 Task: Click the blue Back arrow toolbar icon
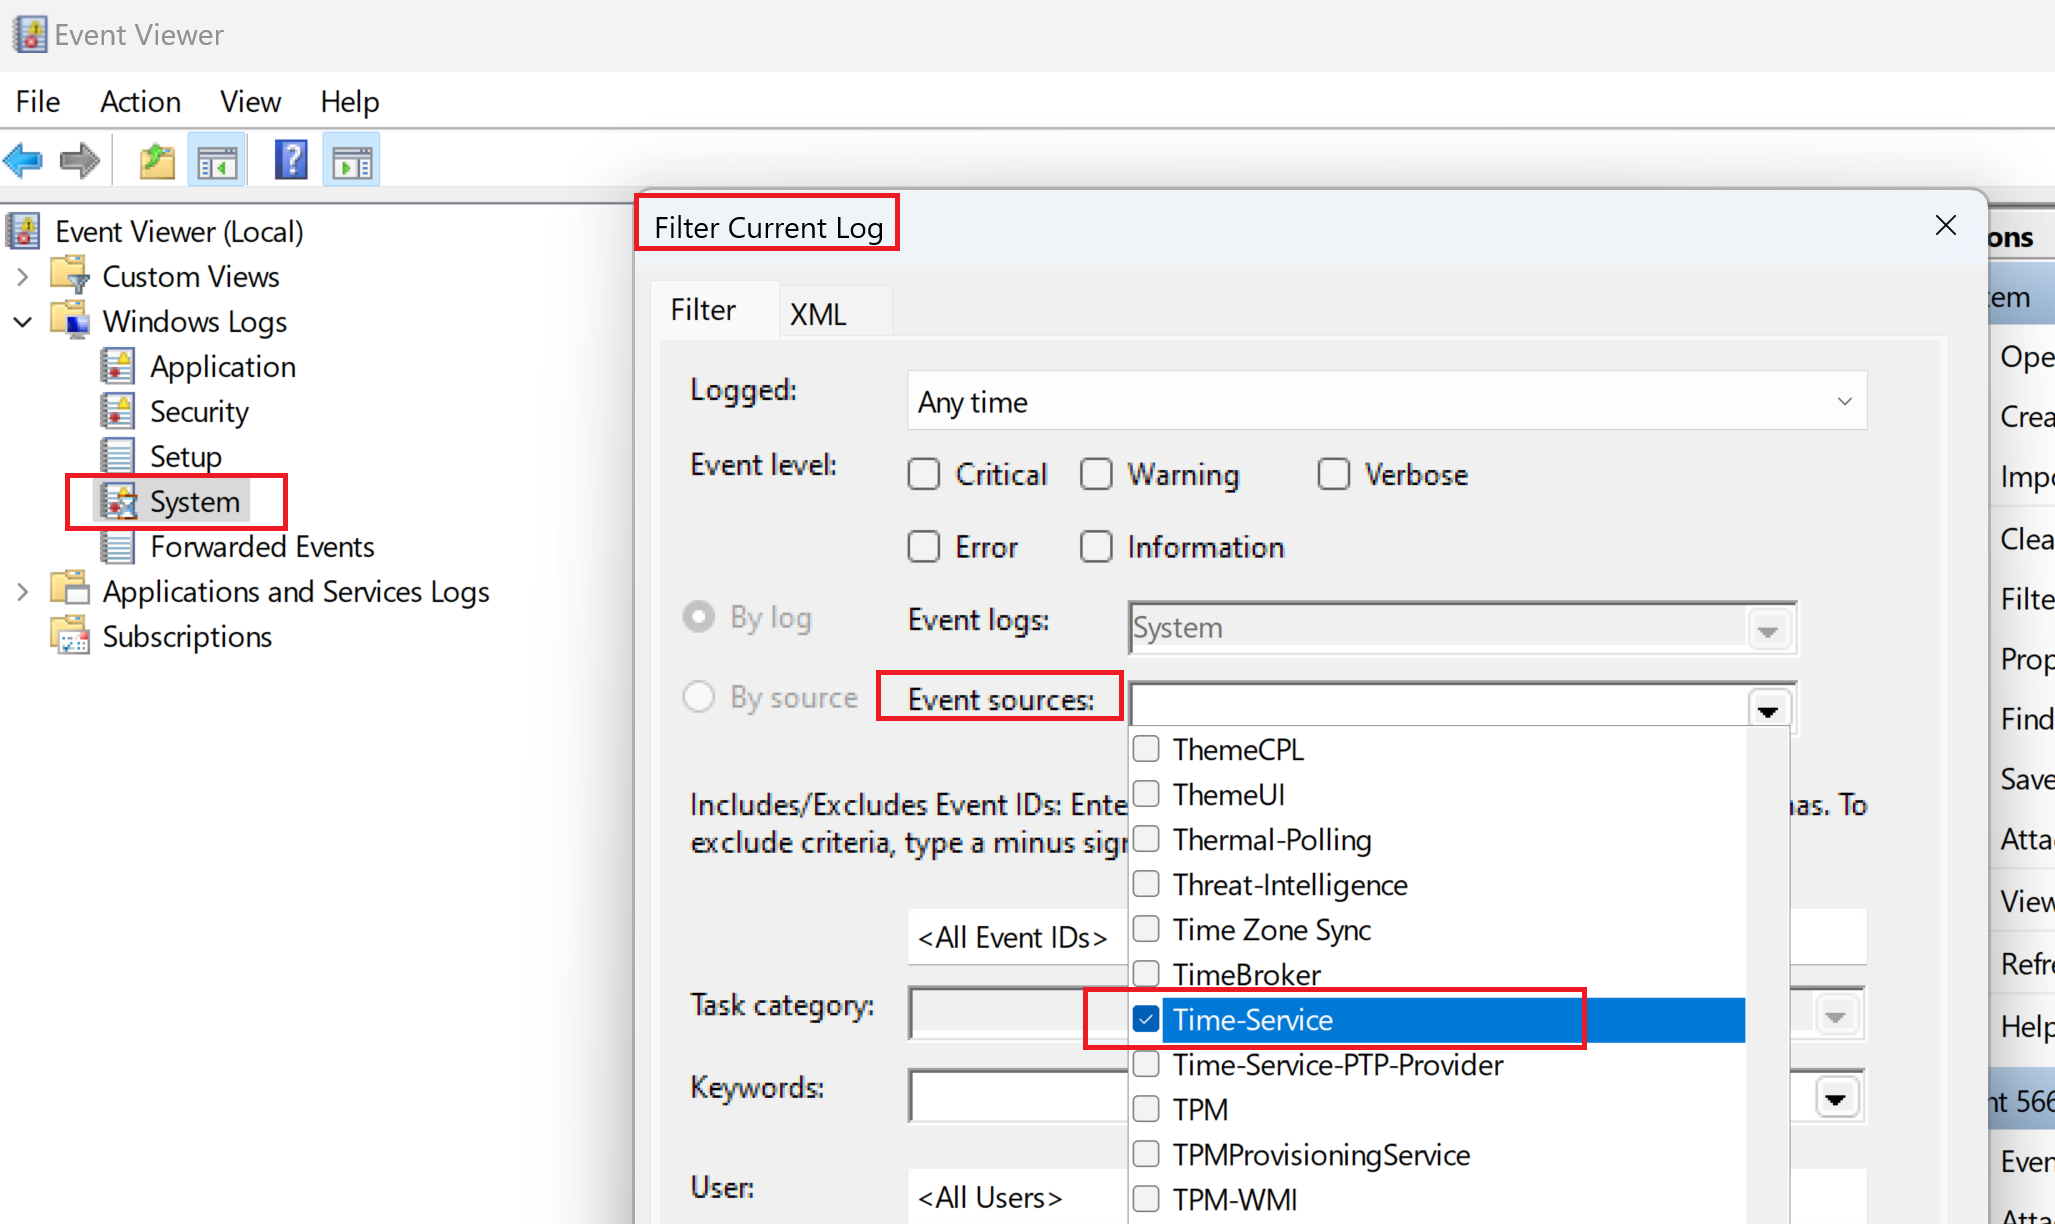tap(24, 160)
